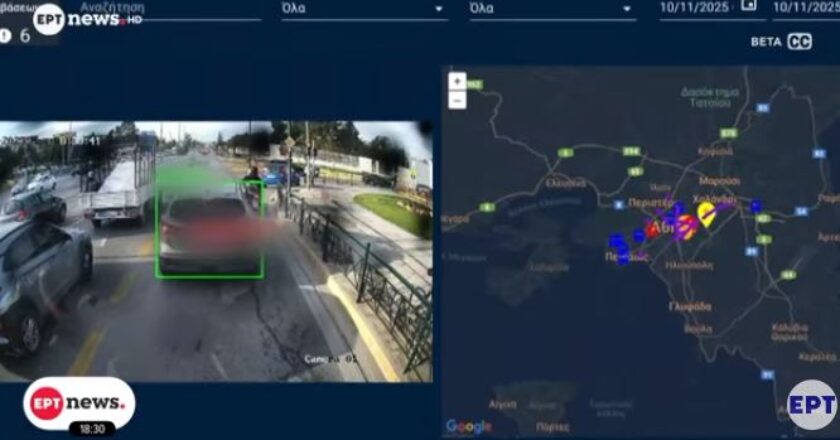Click the green detection box on vehicle

(x=209, y=222)
